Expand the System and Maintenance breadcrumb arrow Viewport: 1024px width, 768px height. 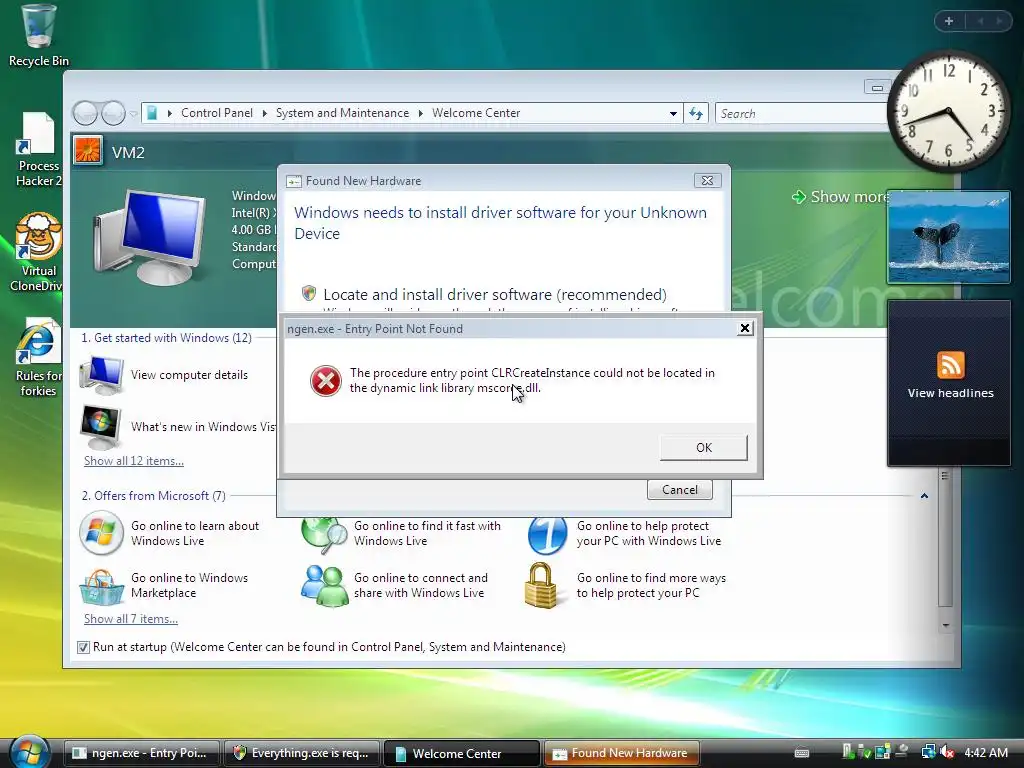[421, 113]
